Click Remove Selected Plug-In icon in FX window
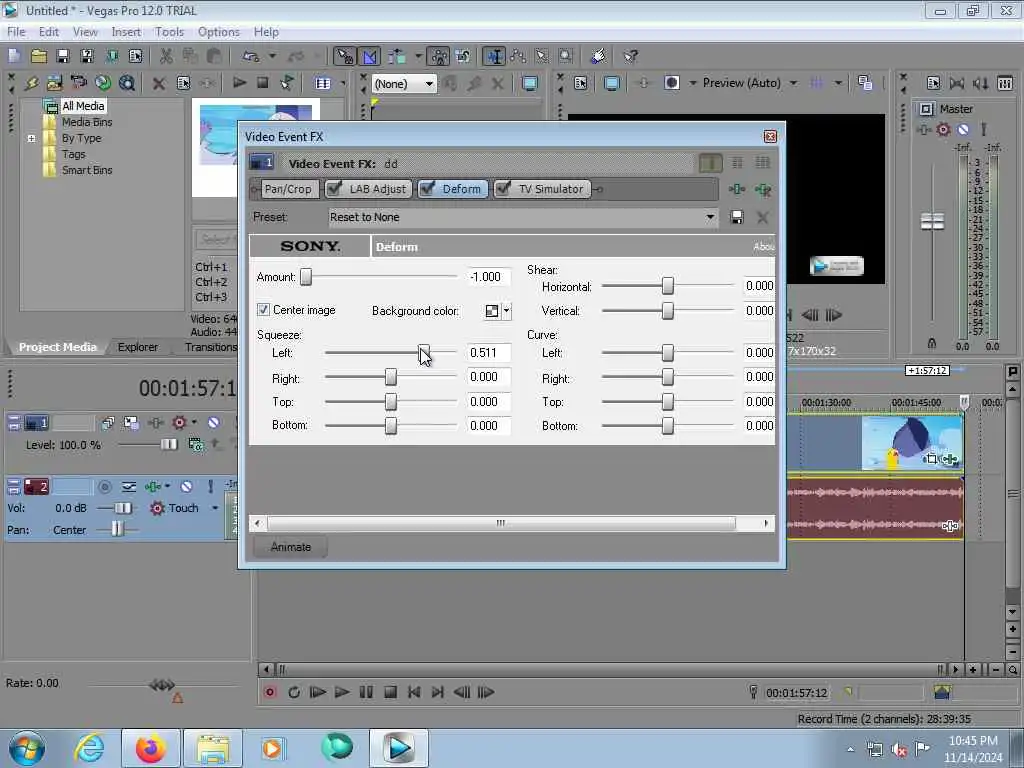 pos(762,189)
